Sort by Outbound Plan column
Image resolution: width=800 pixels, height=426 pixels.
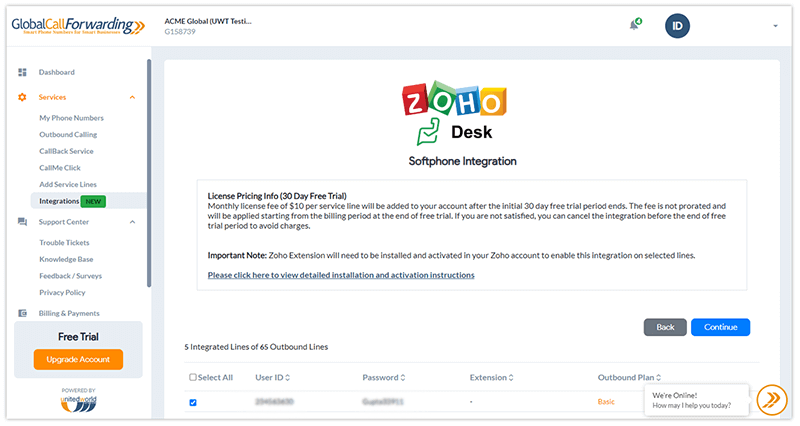(629, 378)
